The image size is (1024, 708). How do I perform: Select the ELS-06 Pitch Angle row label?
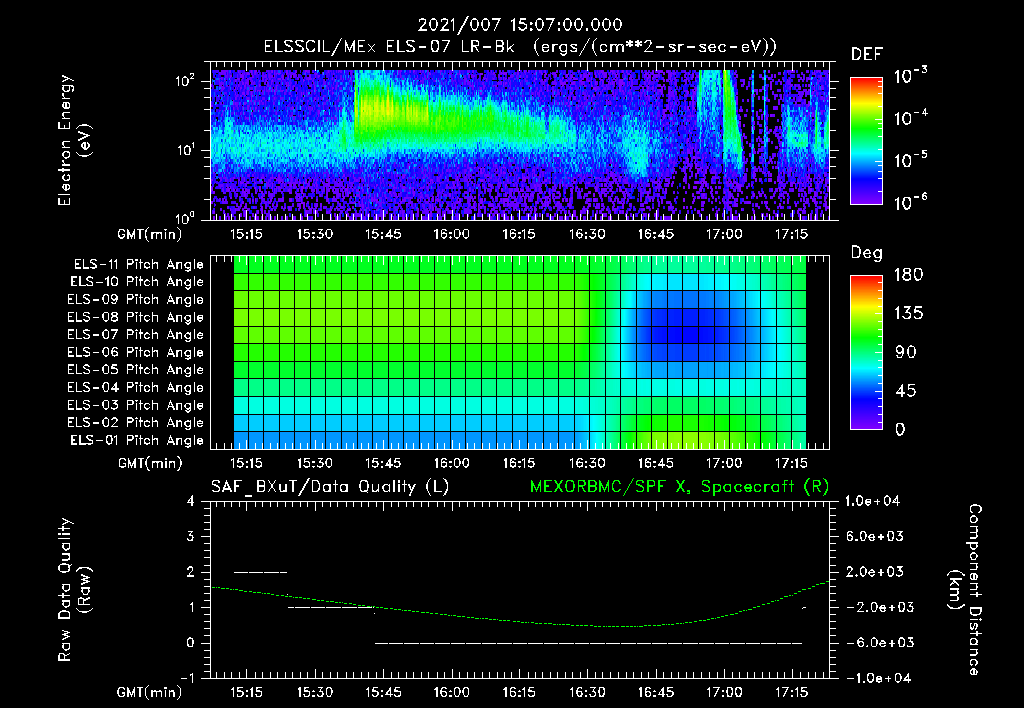coord(136,352)
